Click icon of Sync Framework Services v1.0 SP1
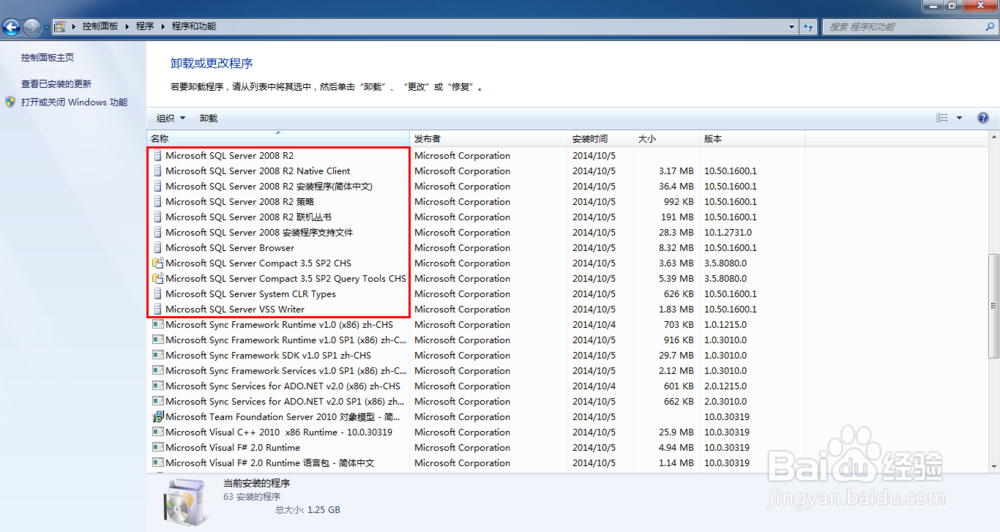 click(x=158, y=371)
